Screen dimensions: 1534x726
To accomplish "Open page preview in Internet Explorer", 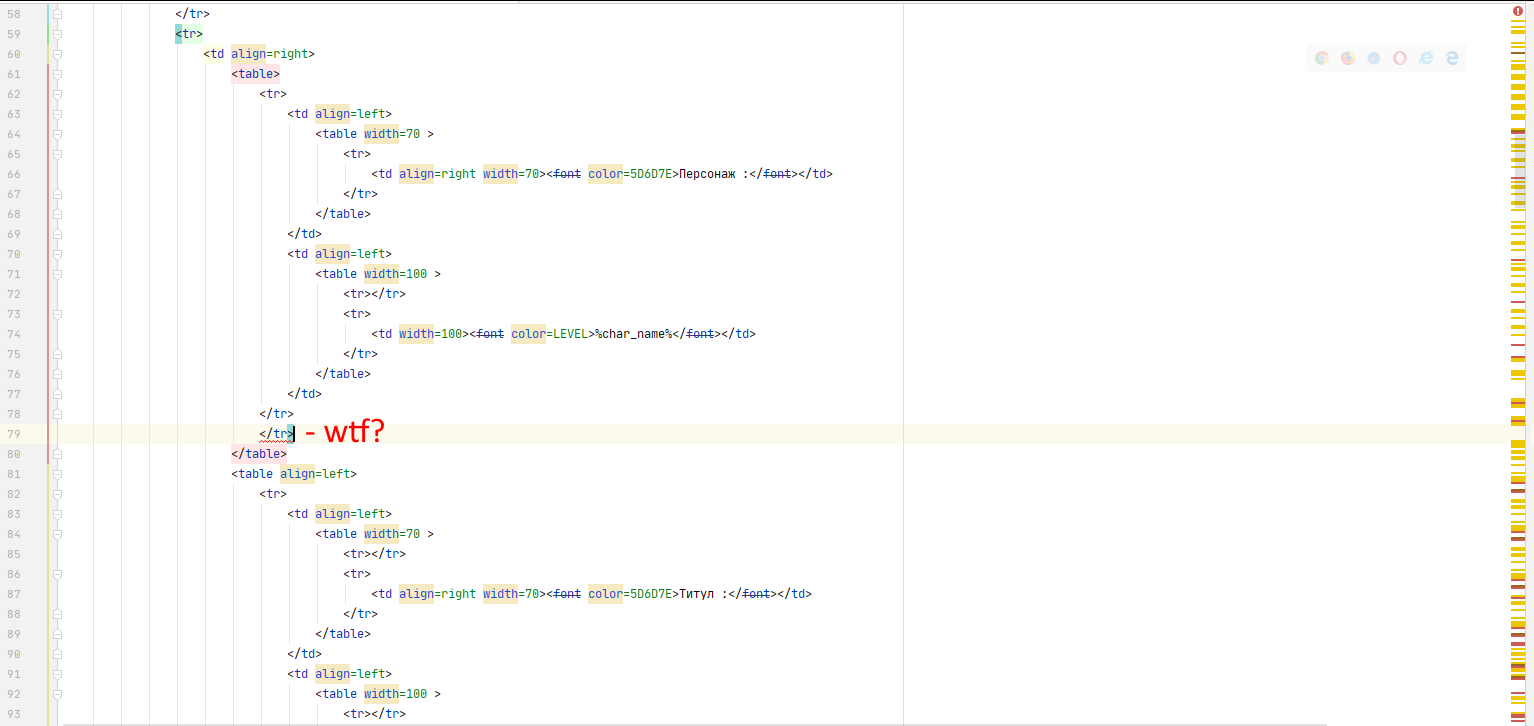I will pos(1426,58).
